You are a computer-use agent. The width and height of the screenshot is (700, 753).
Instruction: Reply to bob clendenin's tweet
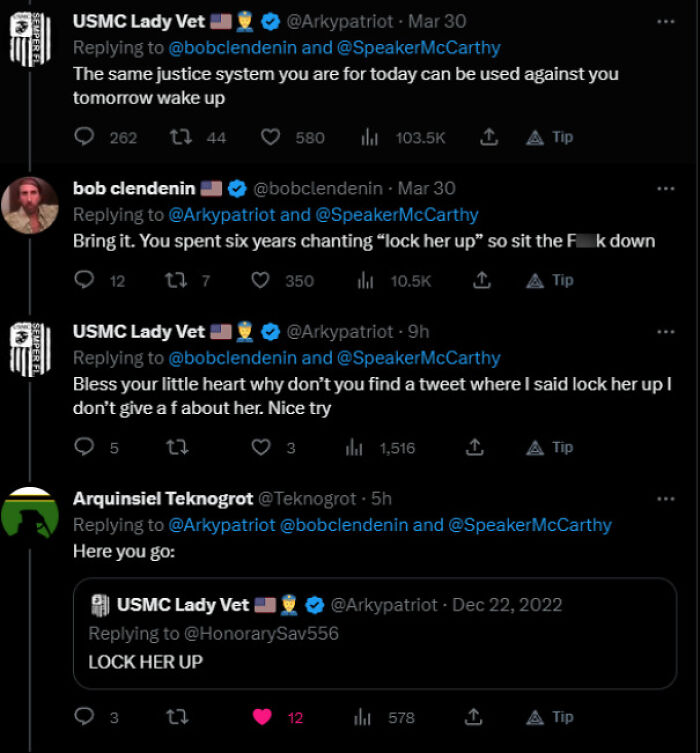pos(85,281)
